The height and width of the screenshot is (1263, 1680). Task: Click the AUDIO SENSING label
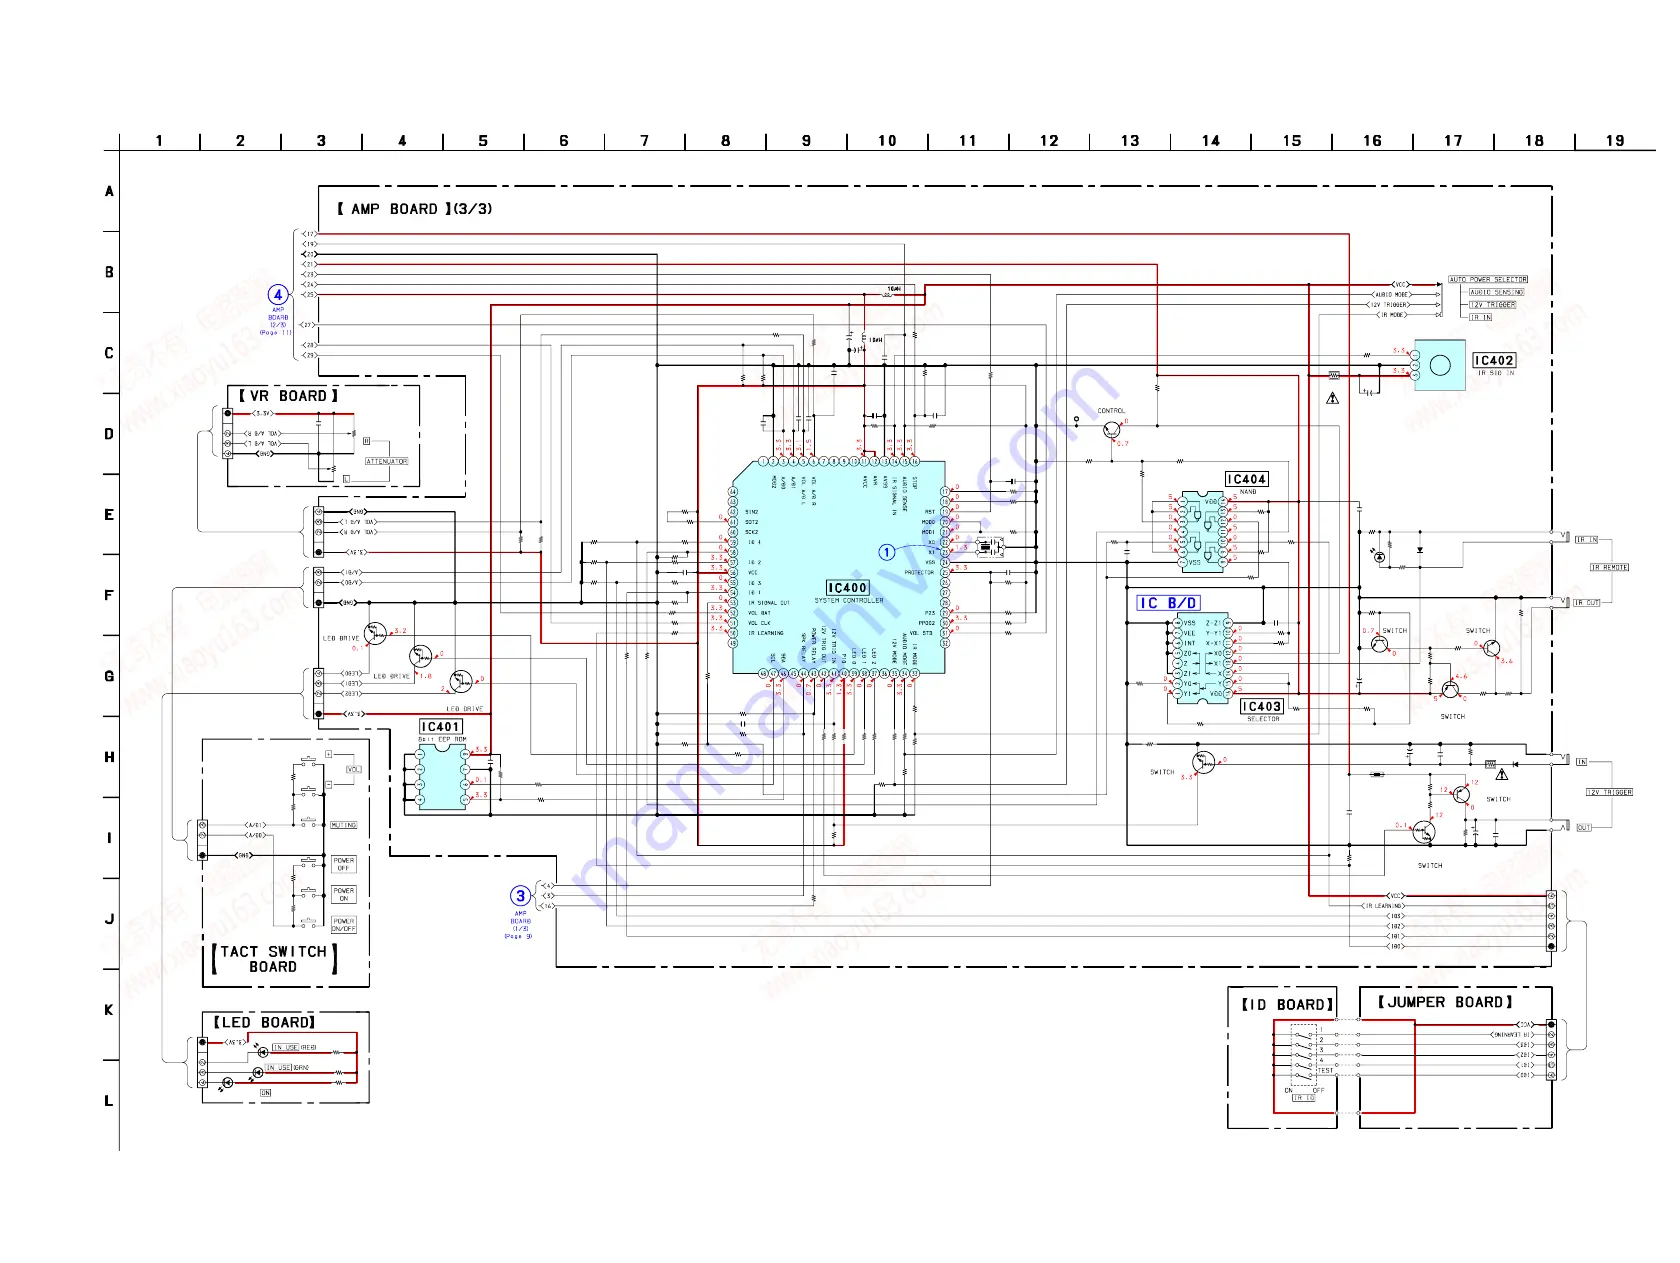pos(1496,293)
